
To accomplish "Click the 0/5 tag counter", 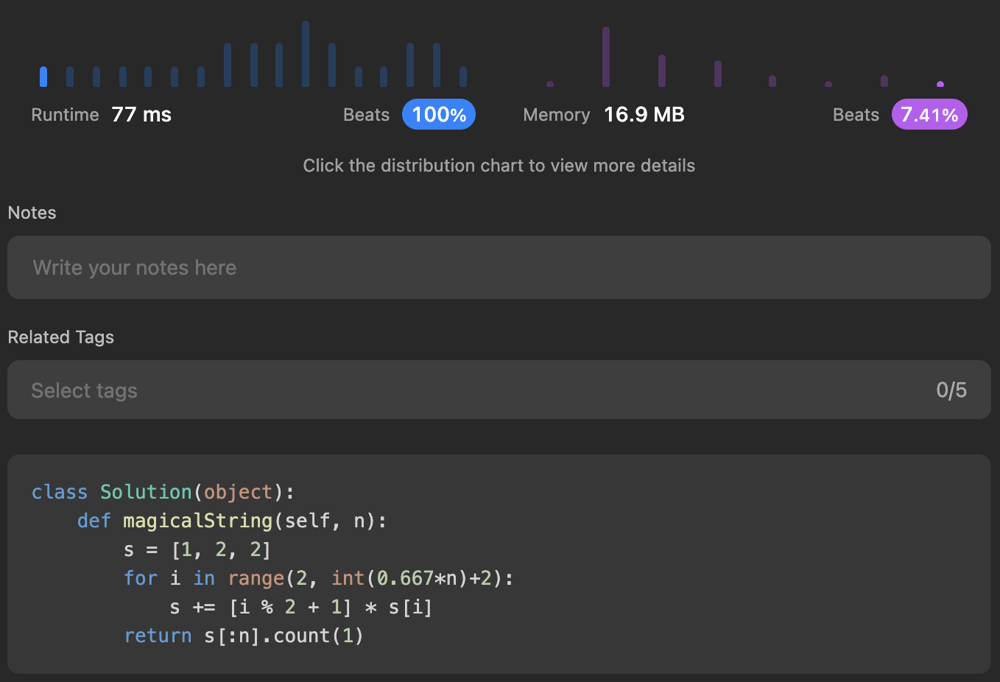I will [951, 391].
